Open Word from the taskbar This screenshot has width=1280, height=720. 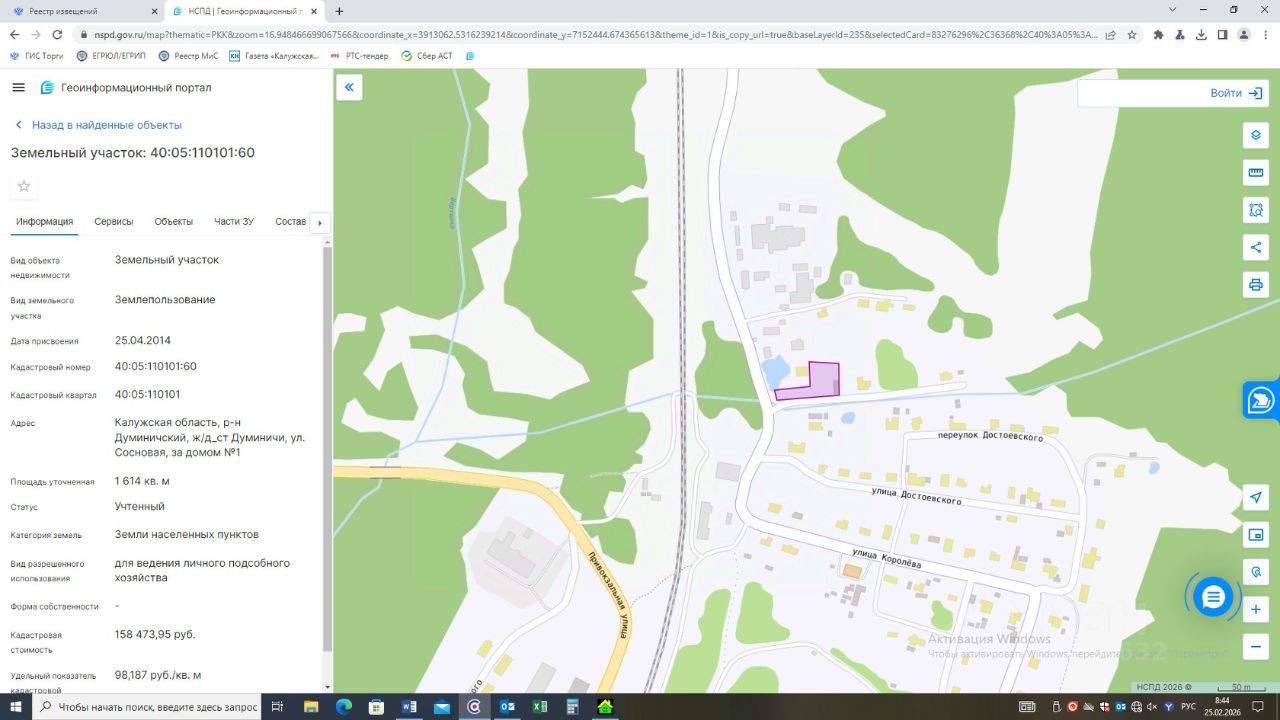[x=409, y=707]
